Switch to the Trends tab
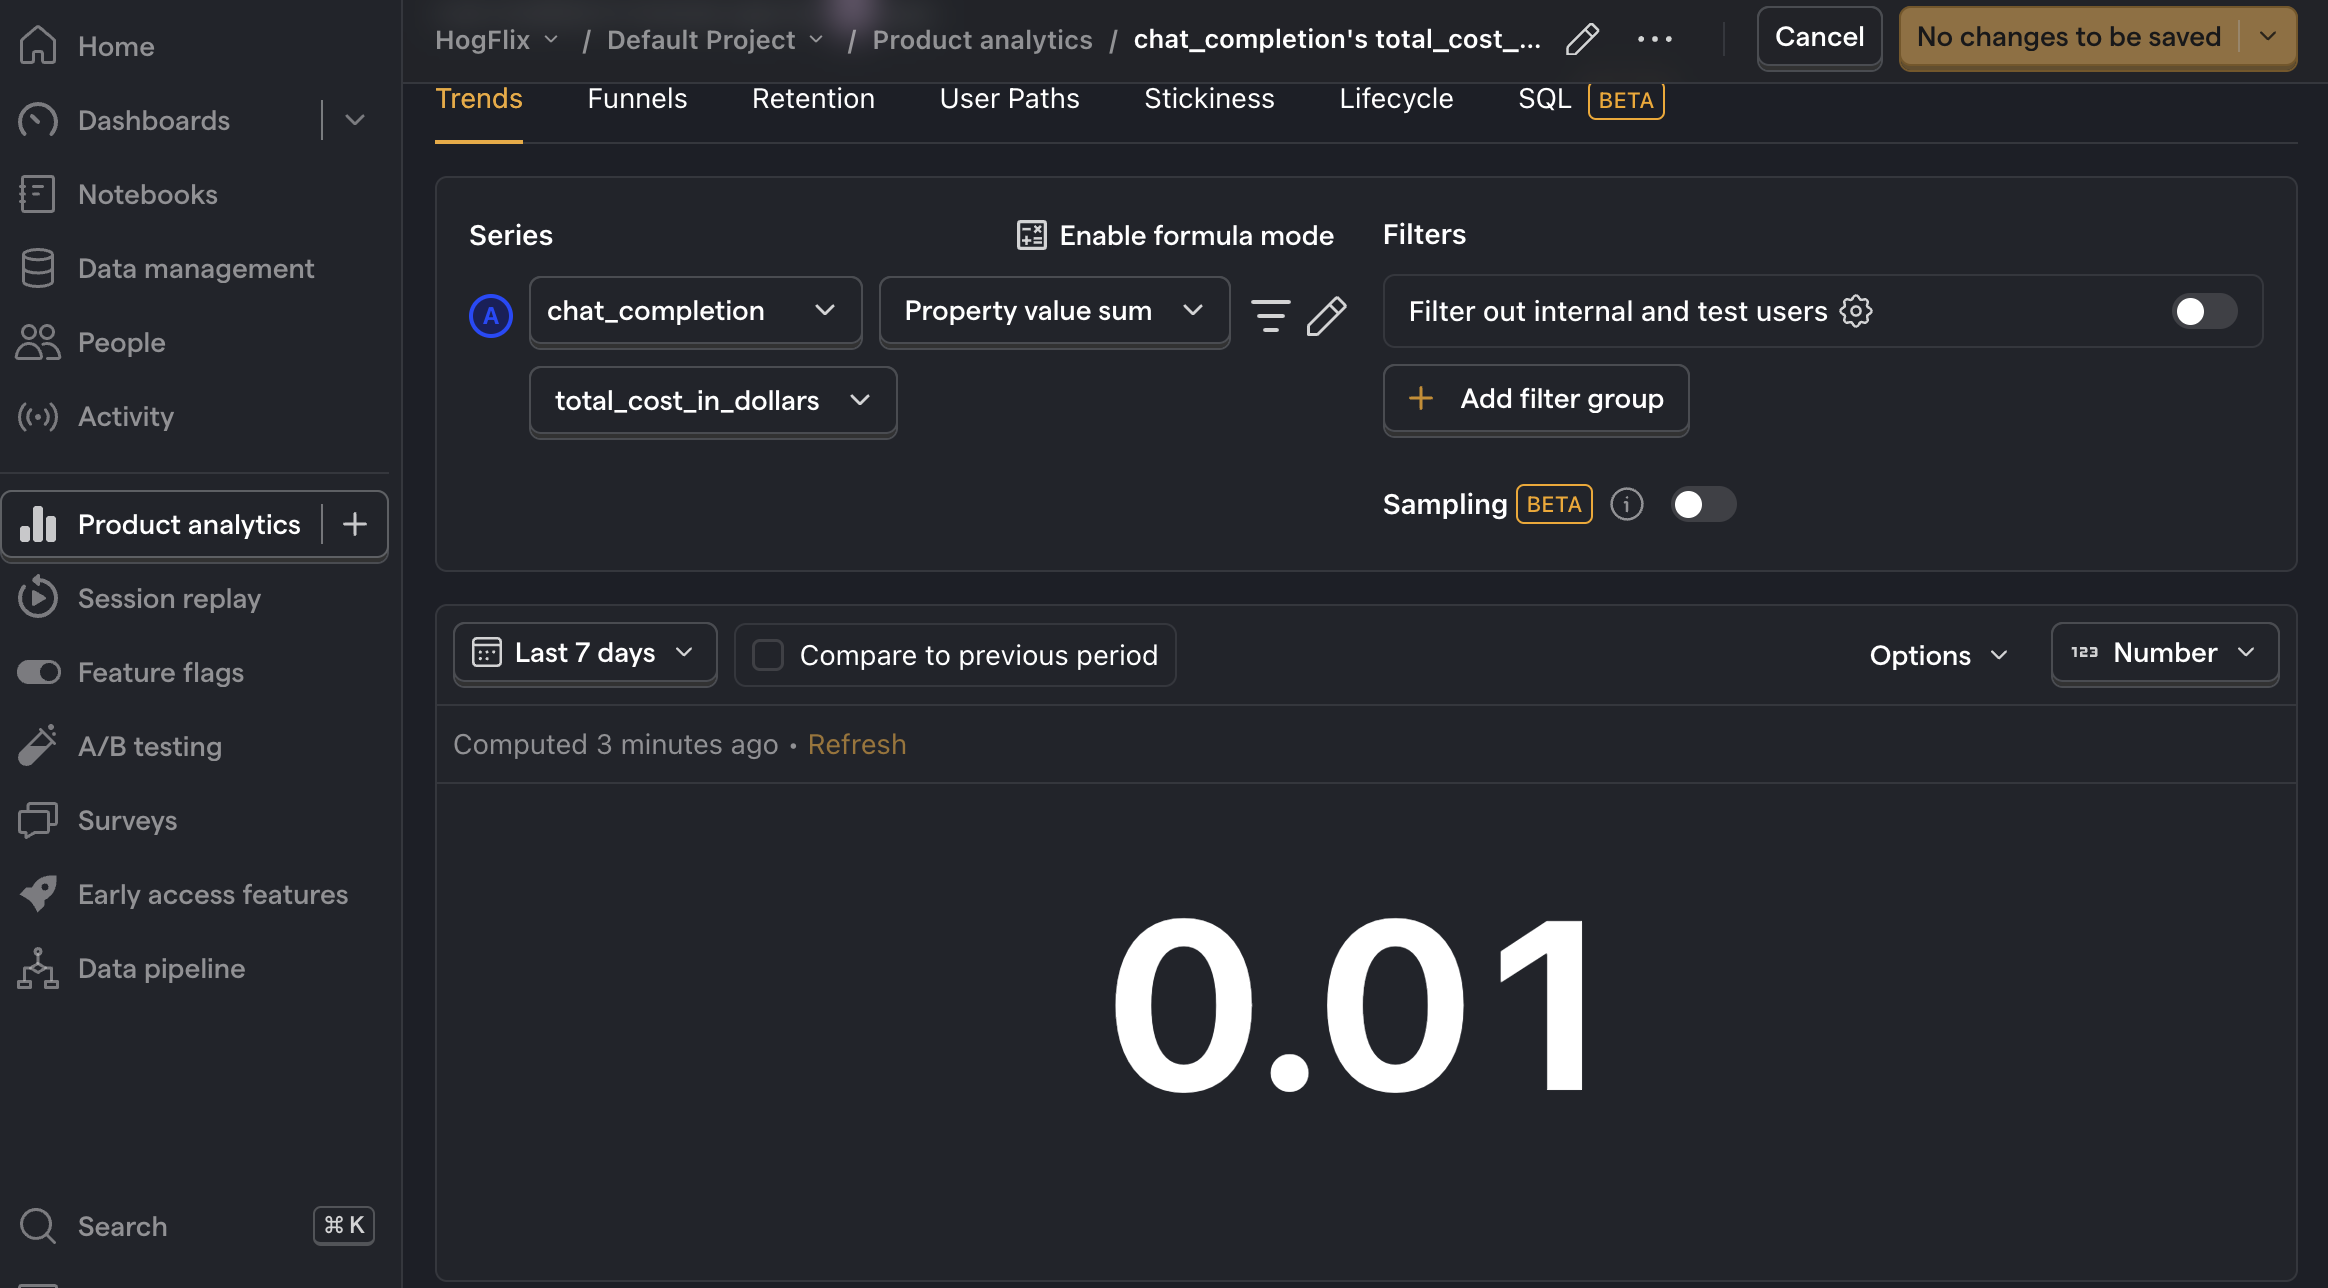 pyautogui.click(x=479, y=99)
